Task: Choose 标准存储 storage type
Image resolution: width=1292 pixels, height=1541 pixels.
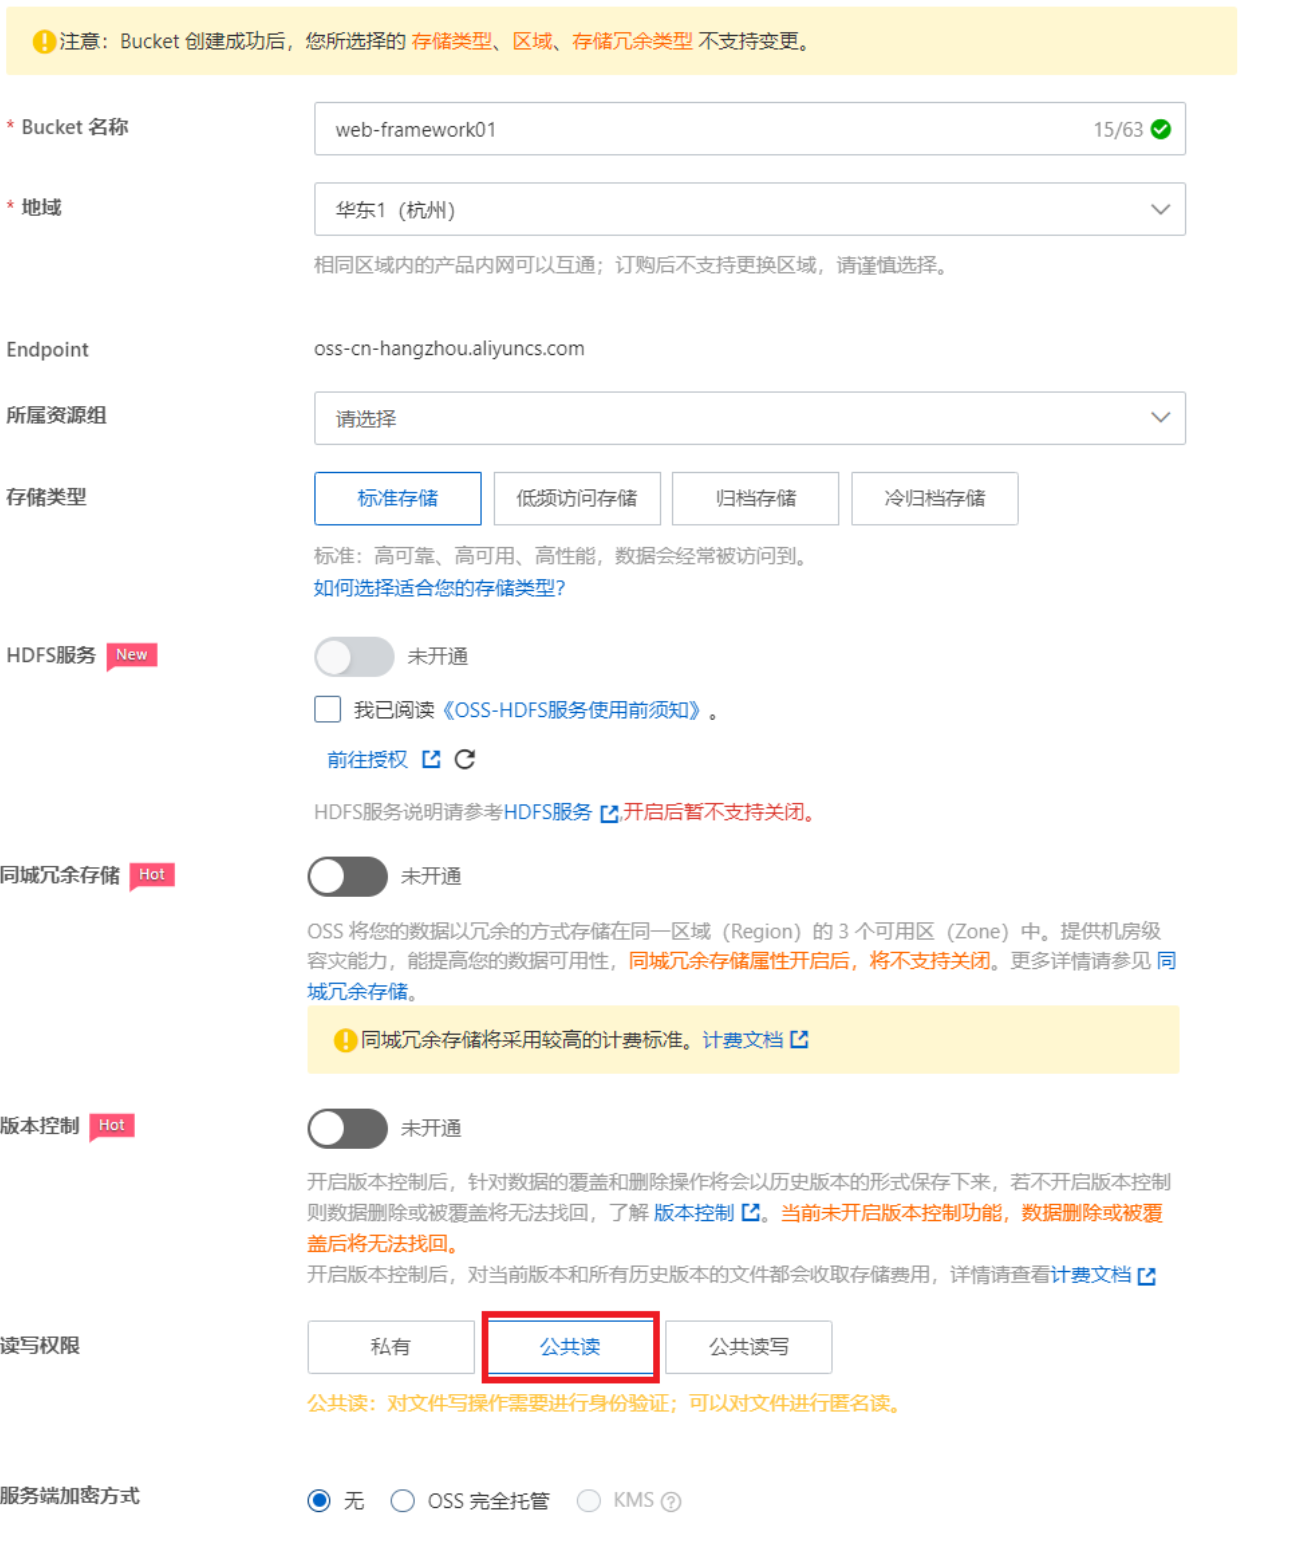Action: pos(398,498)
